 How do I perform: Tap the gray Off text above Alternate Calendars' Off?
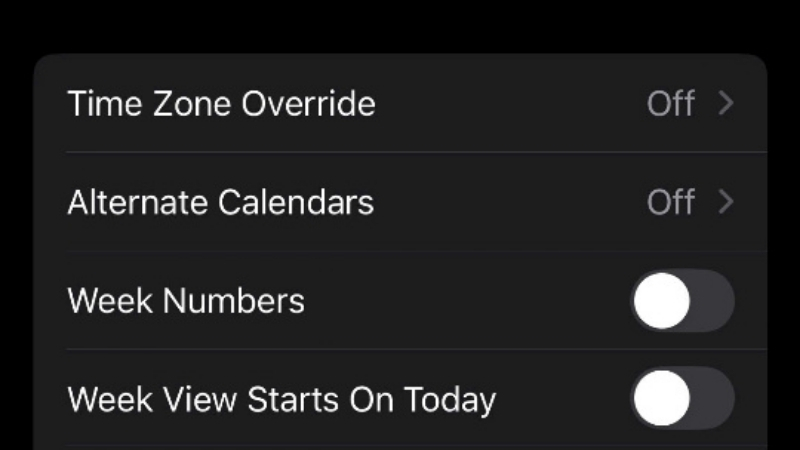(x=670, y=104)
